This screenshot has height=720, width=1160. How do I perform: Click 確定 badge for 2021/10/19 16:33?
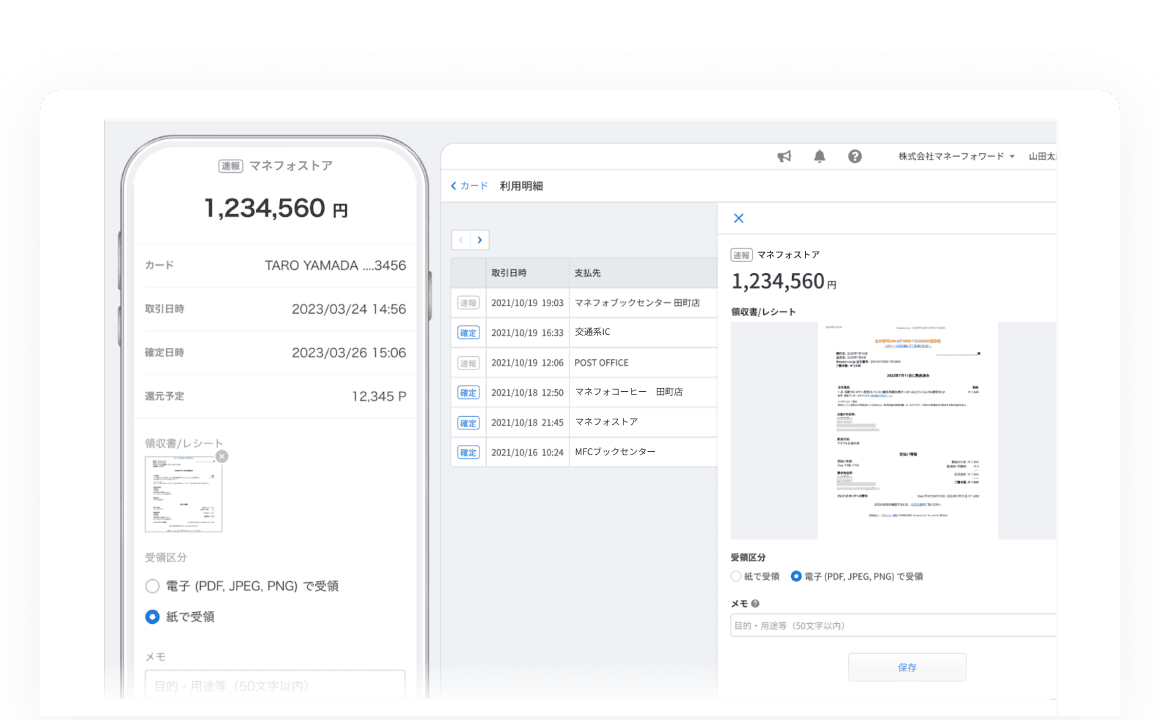coord(468,333)
